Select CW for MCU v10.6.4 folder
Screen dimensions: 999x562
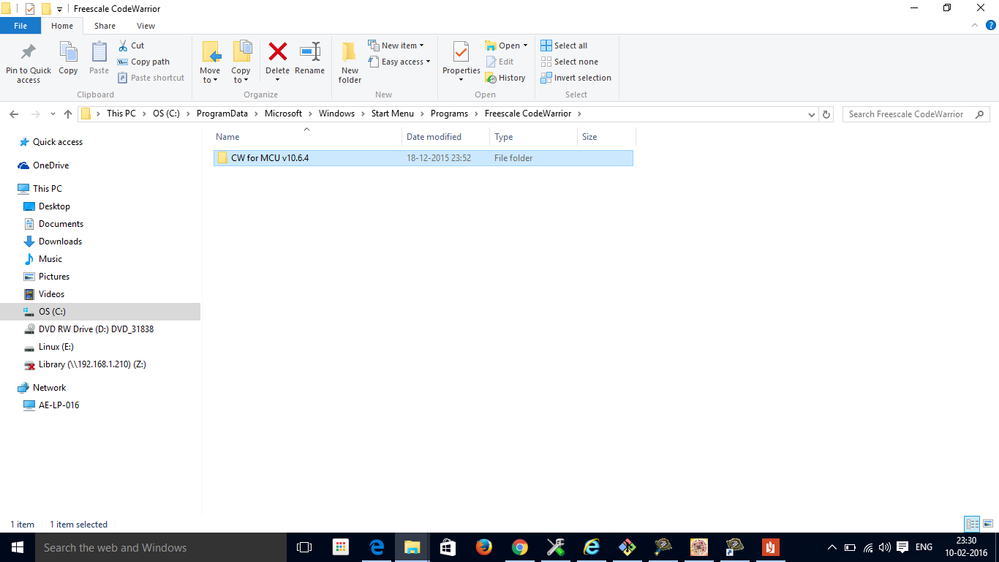[423, 157]
